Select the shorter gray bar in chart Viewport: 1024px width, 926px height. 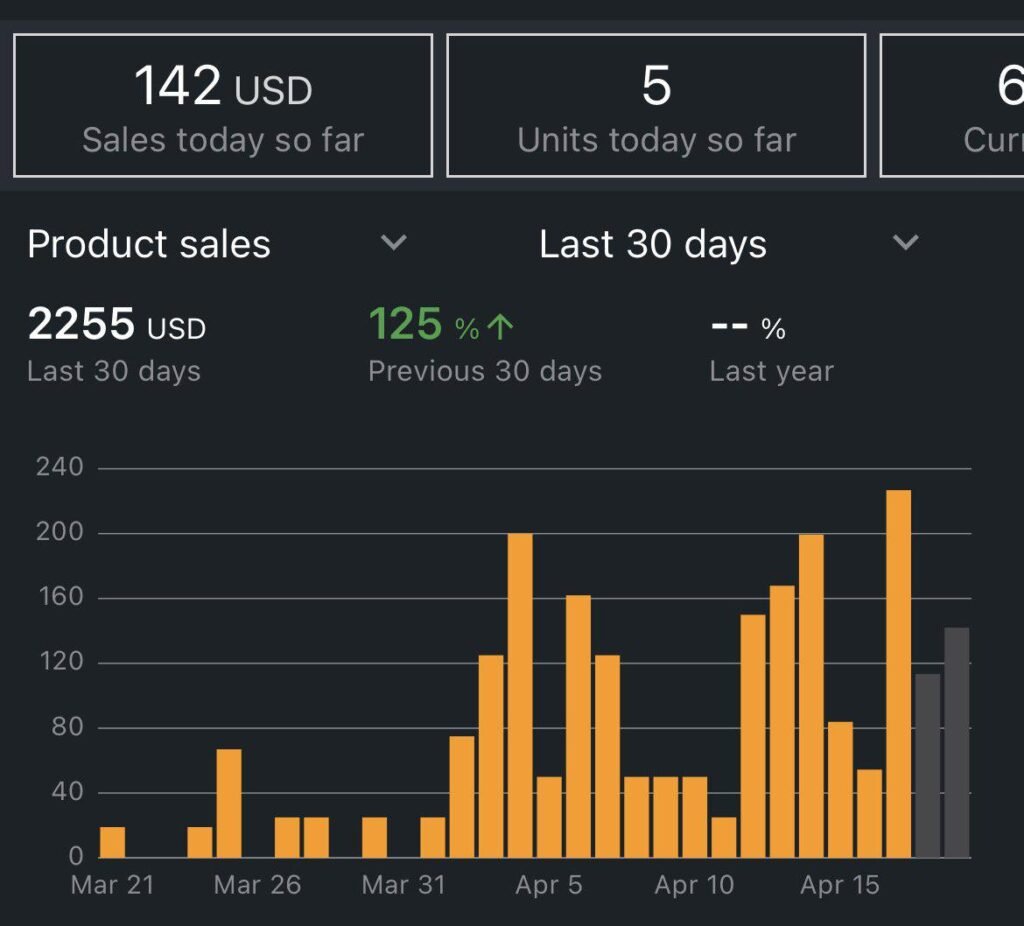927,765
